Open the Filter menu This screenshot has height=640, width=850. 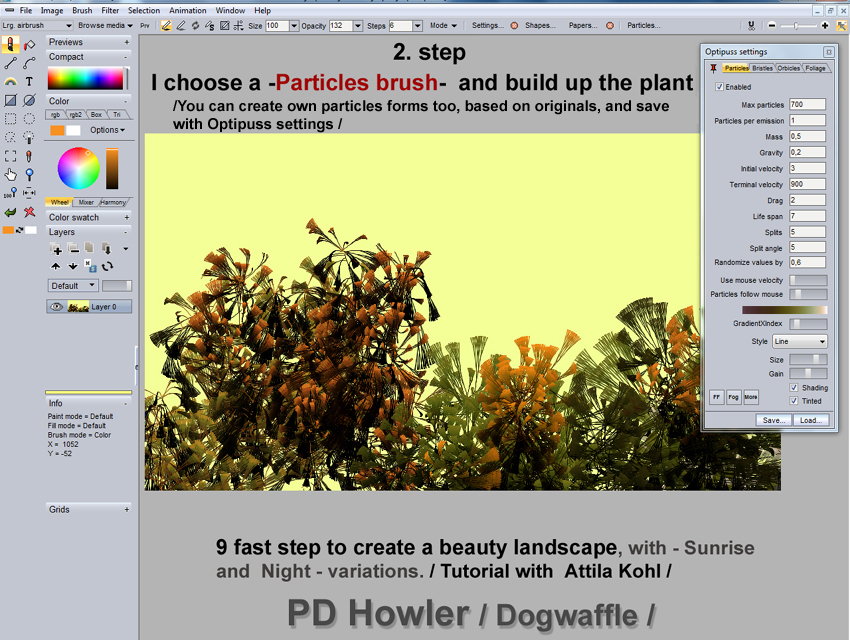tap(110, 10)
